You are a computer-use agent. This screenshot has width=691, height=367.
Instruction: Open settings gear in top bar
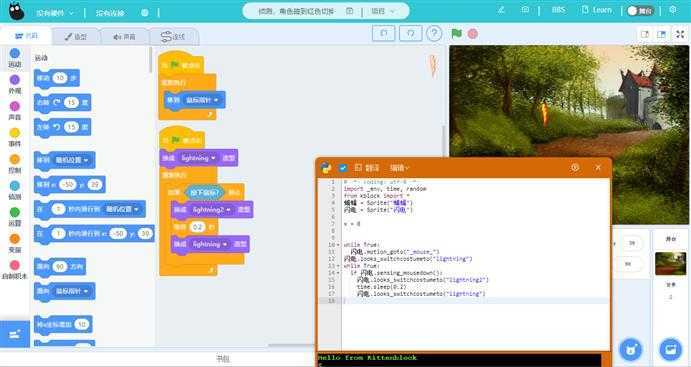click(x=672, y=10)
